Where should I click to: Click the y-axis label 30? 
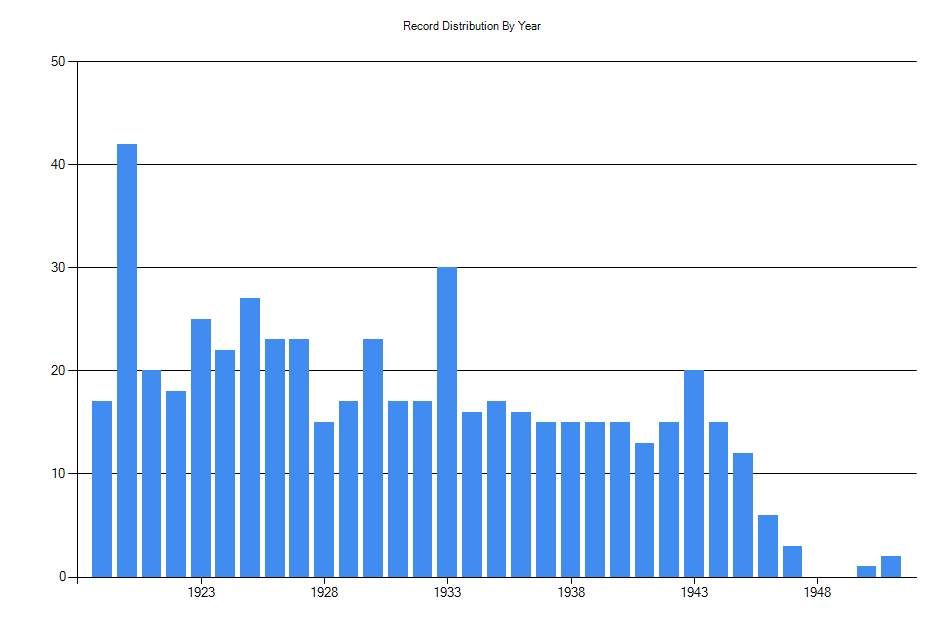click(x=58, y=268)
